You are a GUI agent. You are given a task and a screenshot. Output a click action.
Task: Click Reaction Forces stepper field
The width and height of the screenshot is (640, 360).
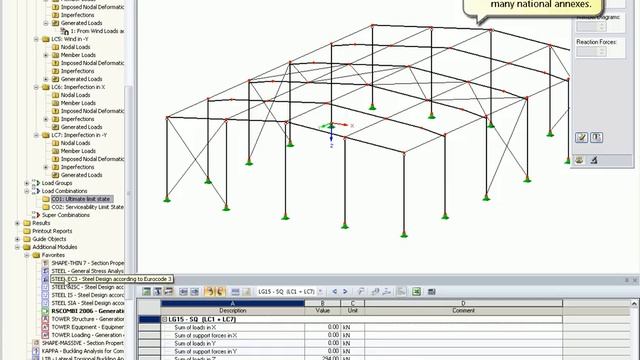591,52
